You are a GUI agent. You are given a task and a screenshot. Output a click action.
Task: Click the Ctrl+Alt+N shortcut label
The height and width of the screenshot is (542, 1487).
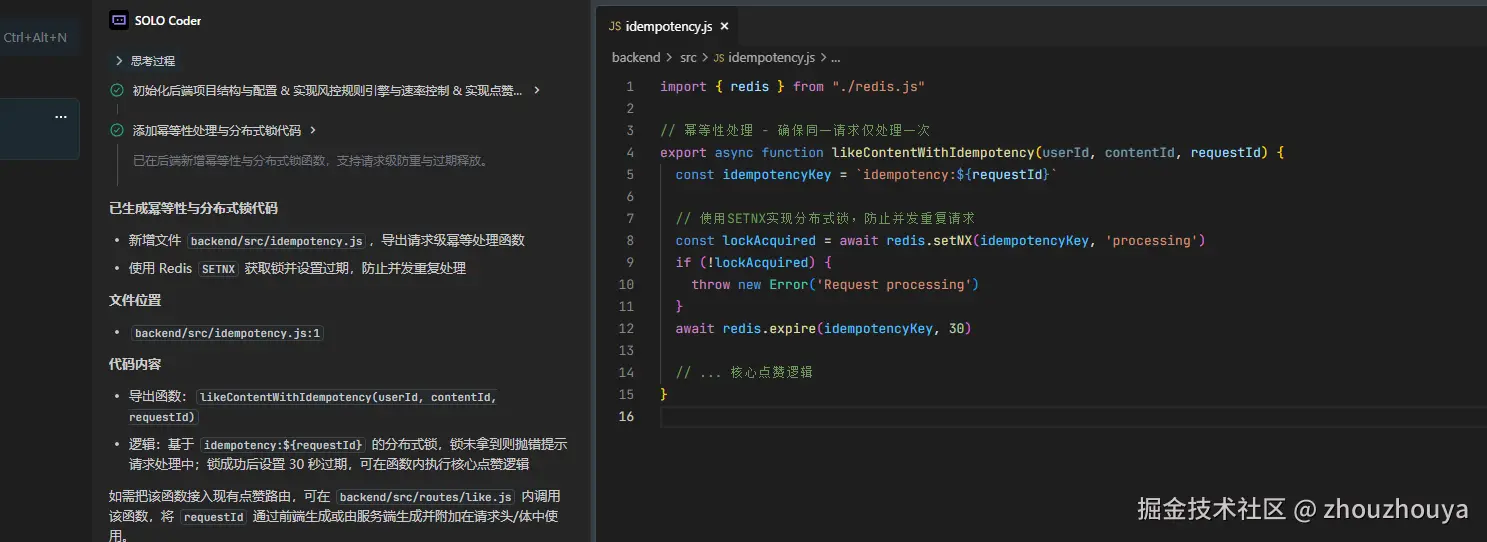[35, 38]
